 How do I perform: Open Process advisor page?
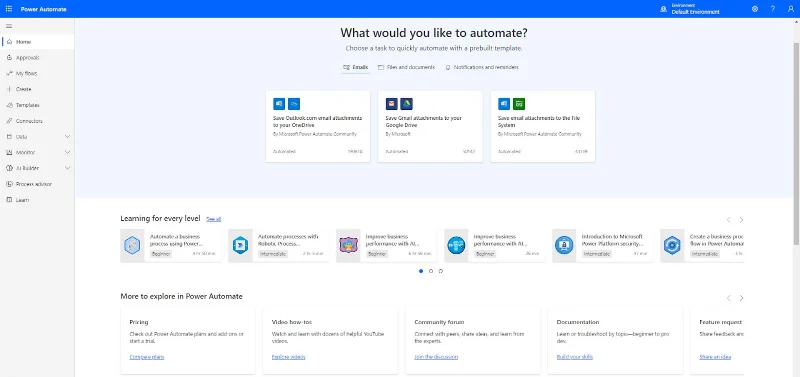[37, 184]
